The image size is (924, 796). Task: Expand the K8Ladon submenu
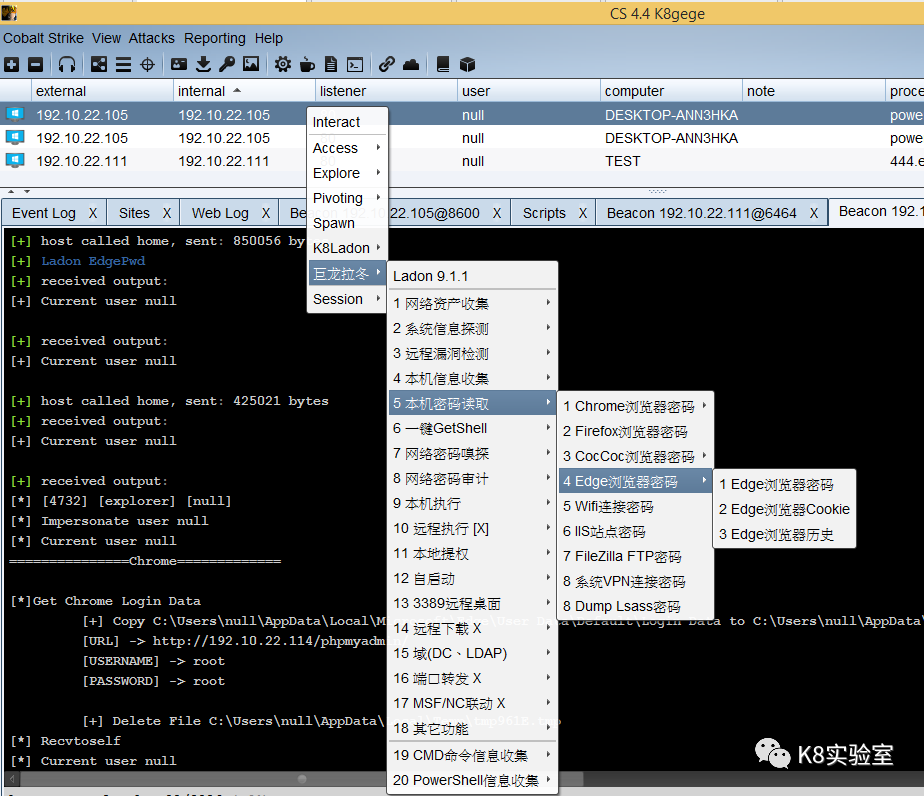point(347,248)
